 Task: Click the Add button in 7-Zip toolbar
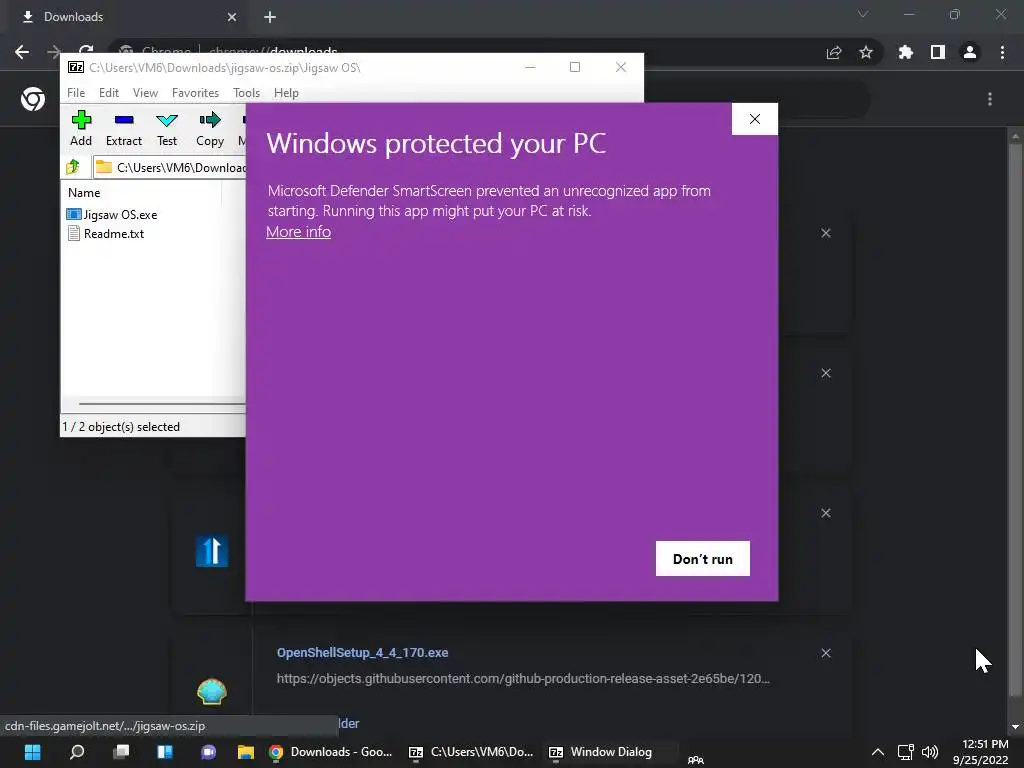click(81, 129)
